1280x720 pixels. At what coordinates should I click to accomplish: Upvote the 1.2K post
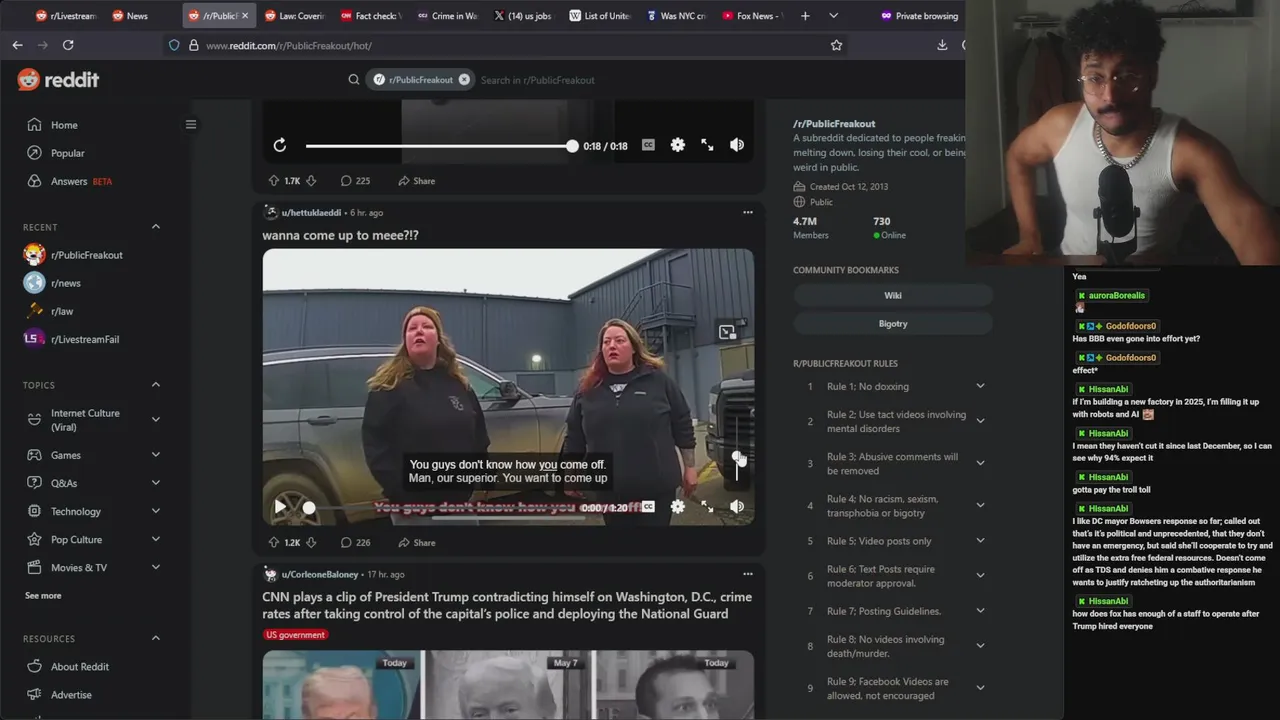click(274, 543)
